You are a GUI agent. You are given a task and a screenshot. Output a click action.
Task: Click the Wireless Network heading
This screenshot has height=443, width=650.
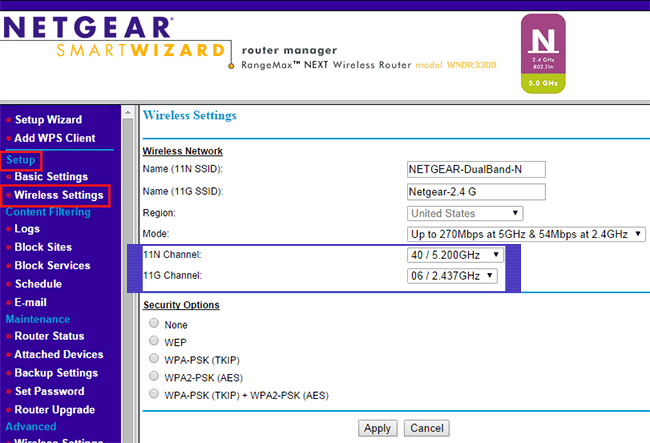[182, 151]
